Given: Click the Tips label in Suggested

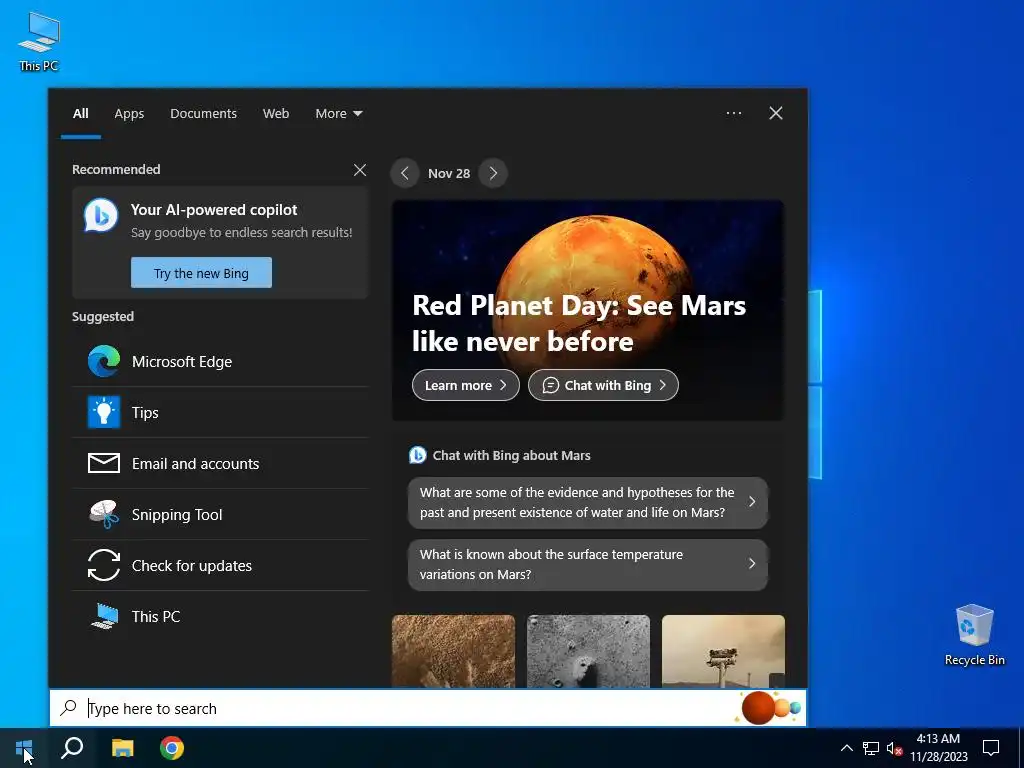Looking at the screenshot, I should [145, 413].
